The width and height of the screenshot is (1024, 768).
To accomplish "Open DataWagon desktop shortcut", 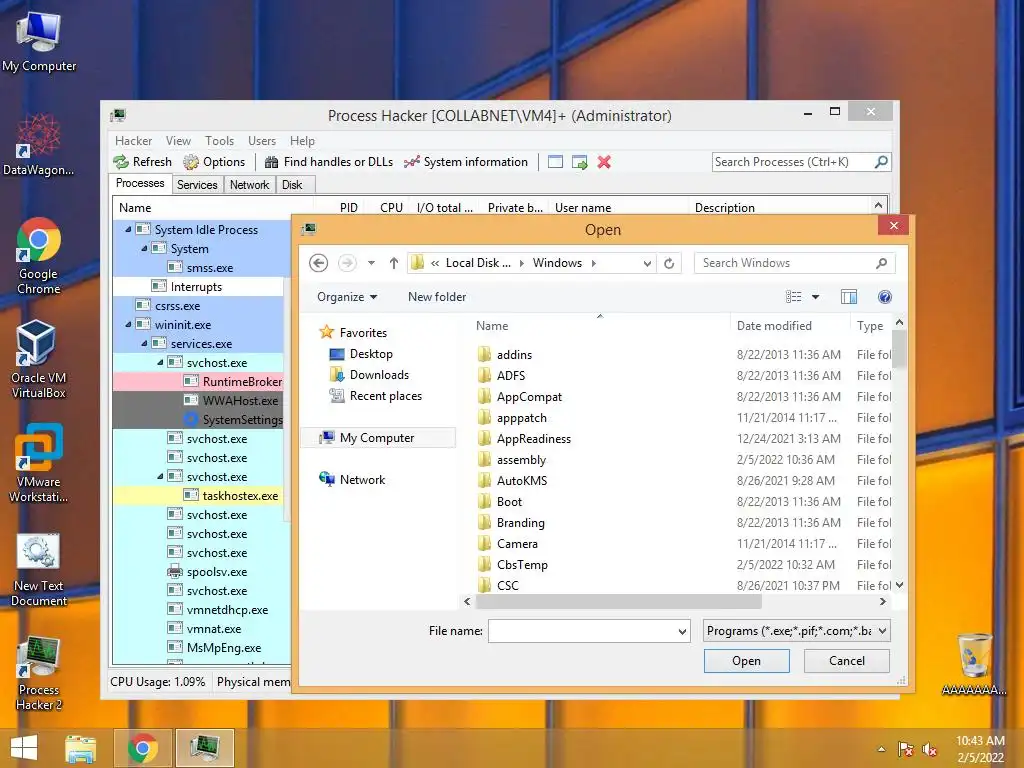I will point(39,144).
